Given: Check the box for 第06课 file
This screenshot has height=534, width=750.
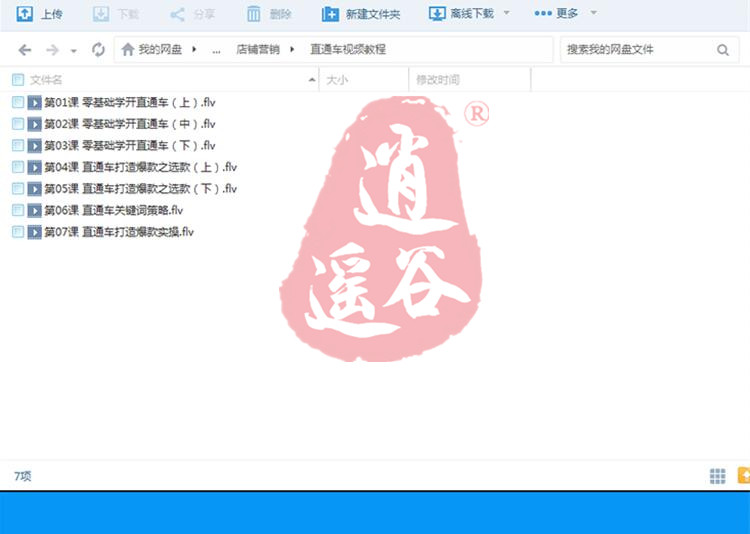Looking at the screenshot, I should tap(18, 210).
